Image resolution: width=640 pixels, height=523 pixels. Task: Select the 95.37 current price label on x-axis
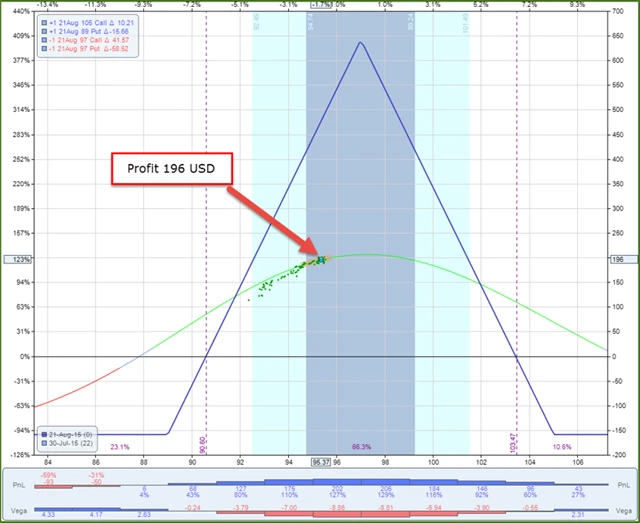point(321,462)
